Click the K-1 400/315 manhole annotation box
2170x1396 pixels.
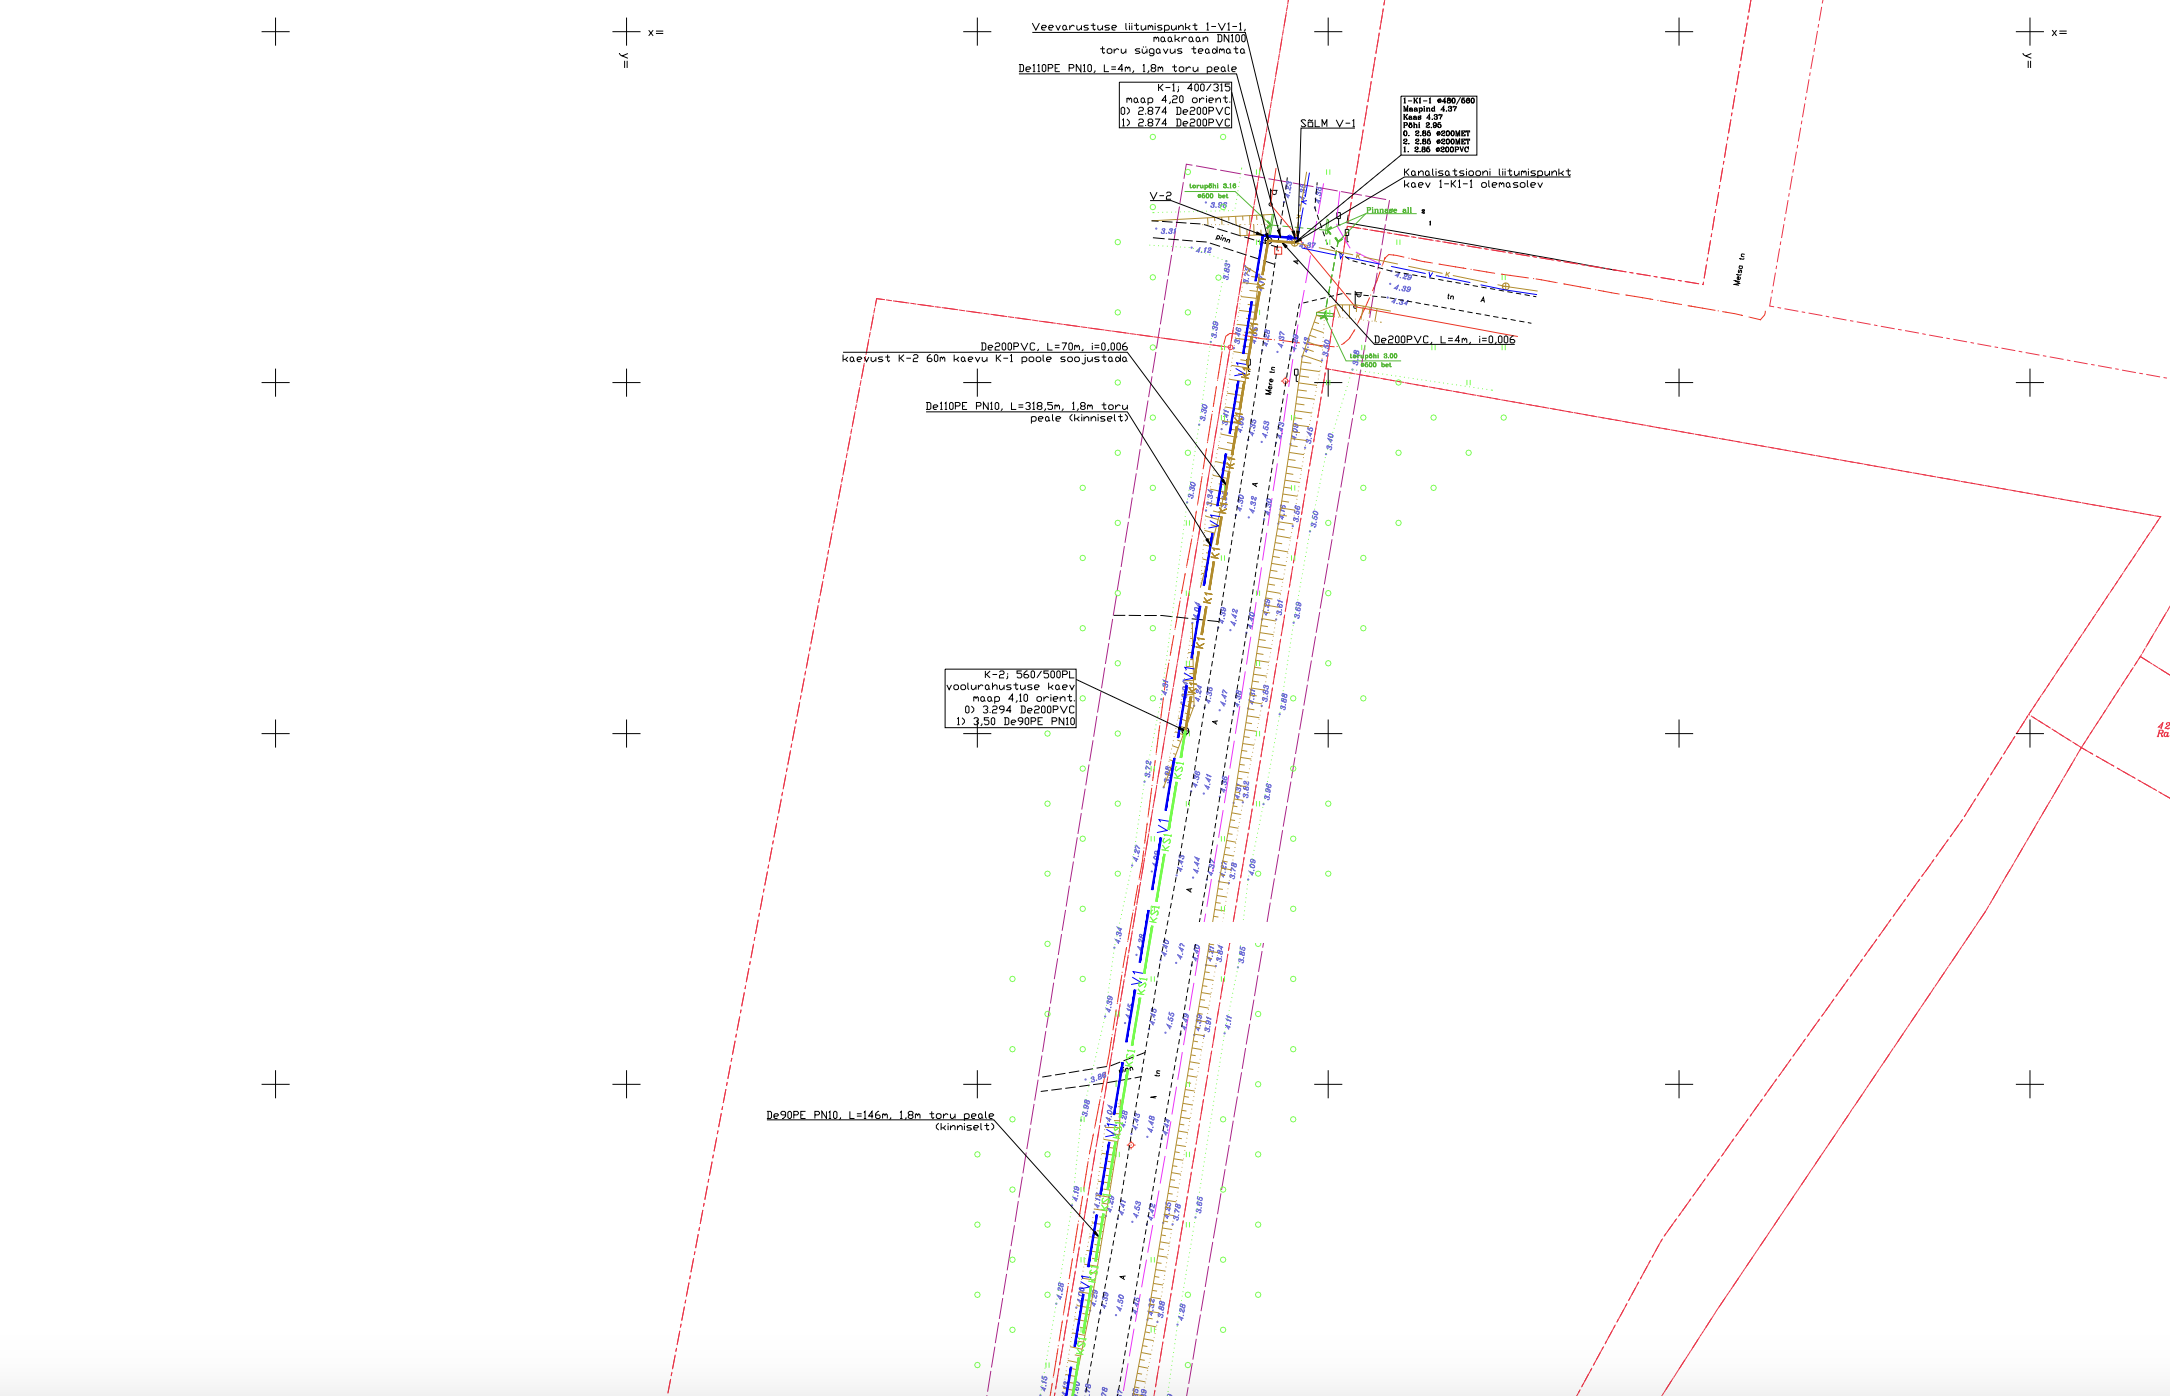point(1175,105)
